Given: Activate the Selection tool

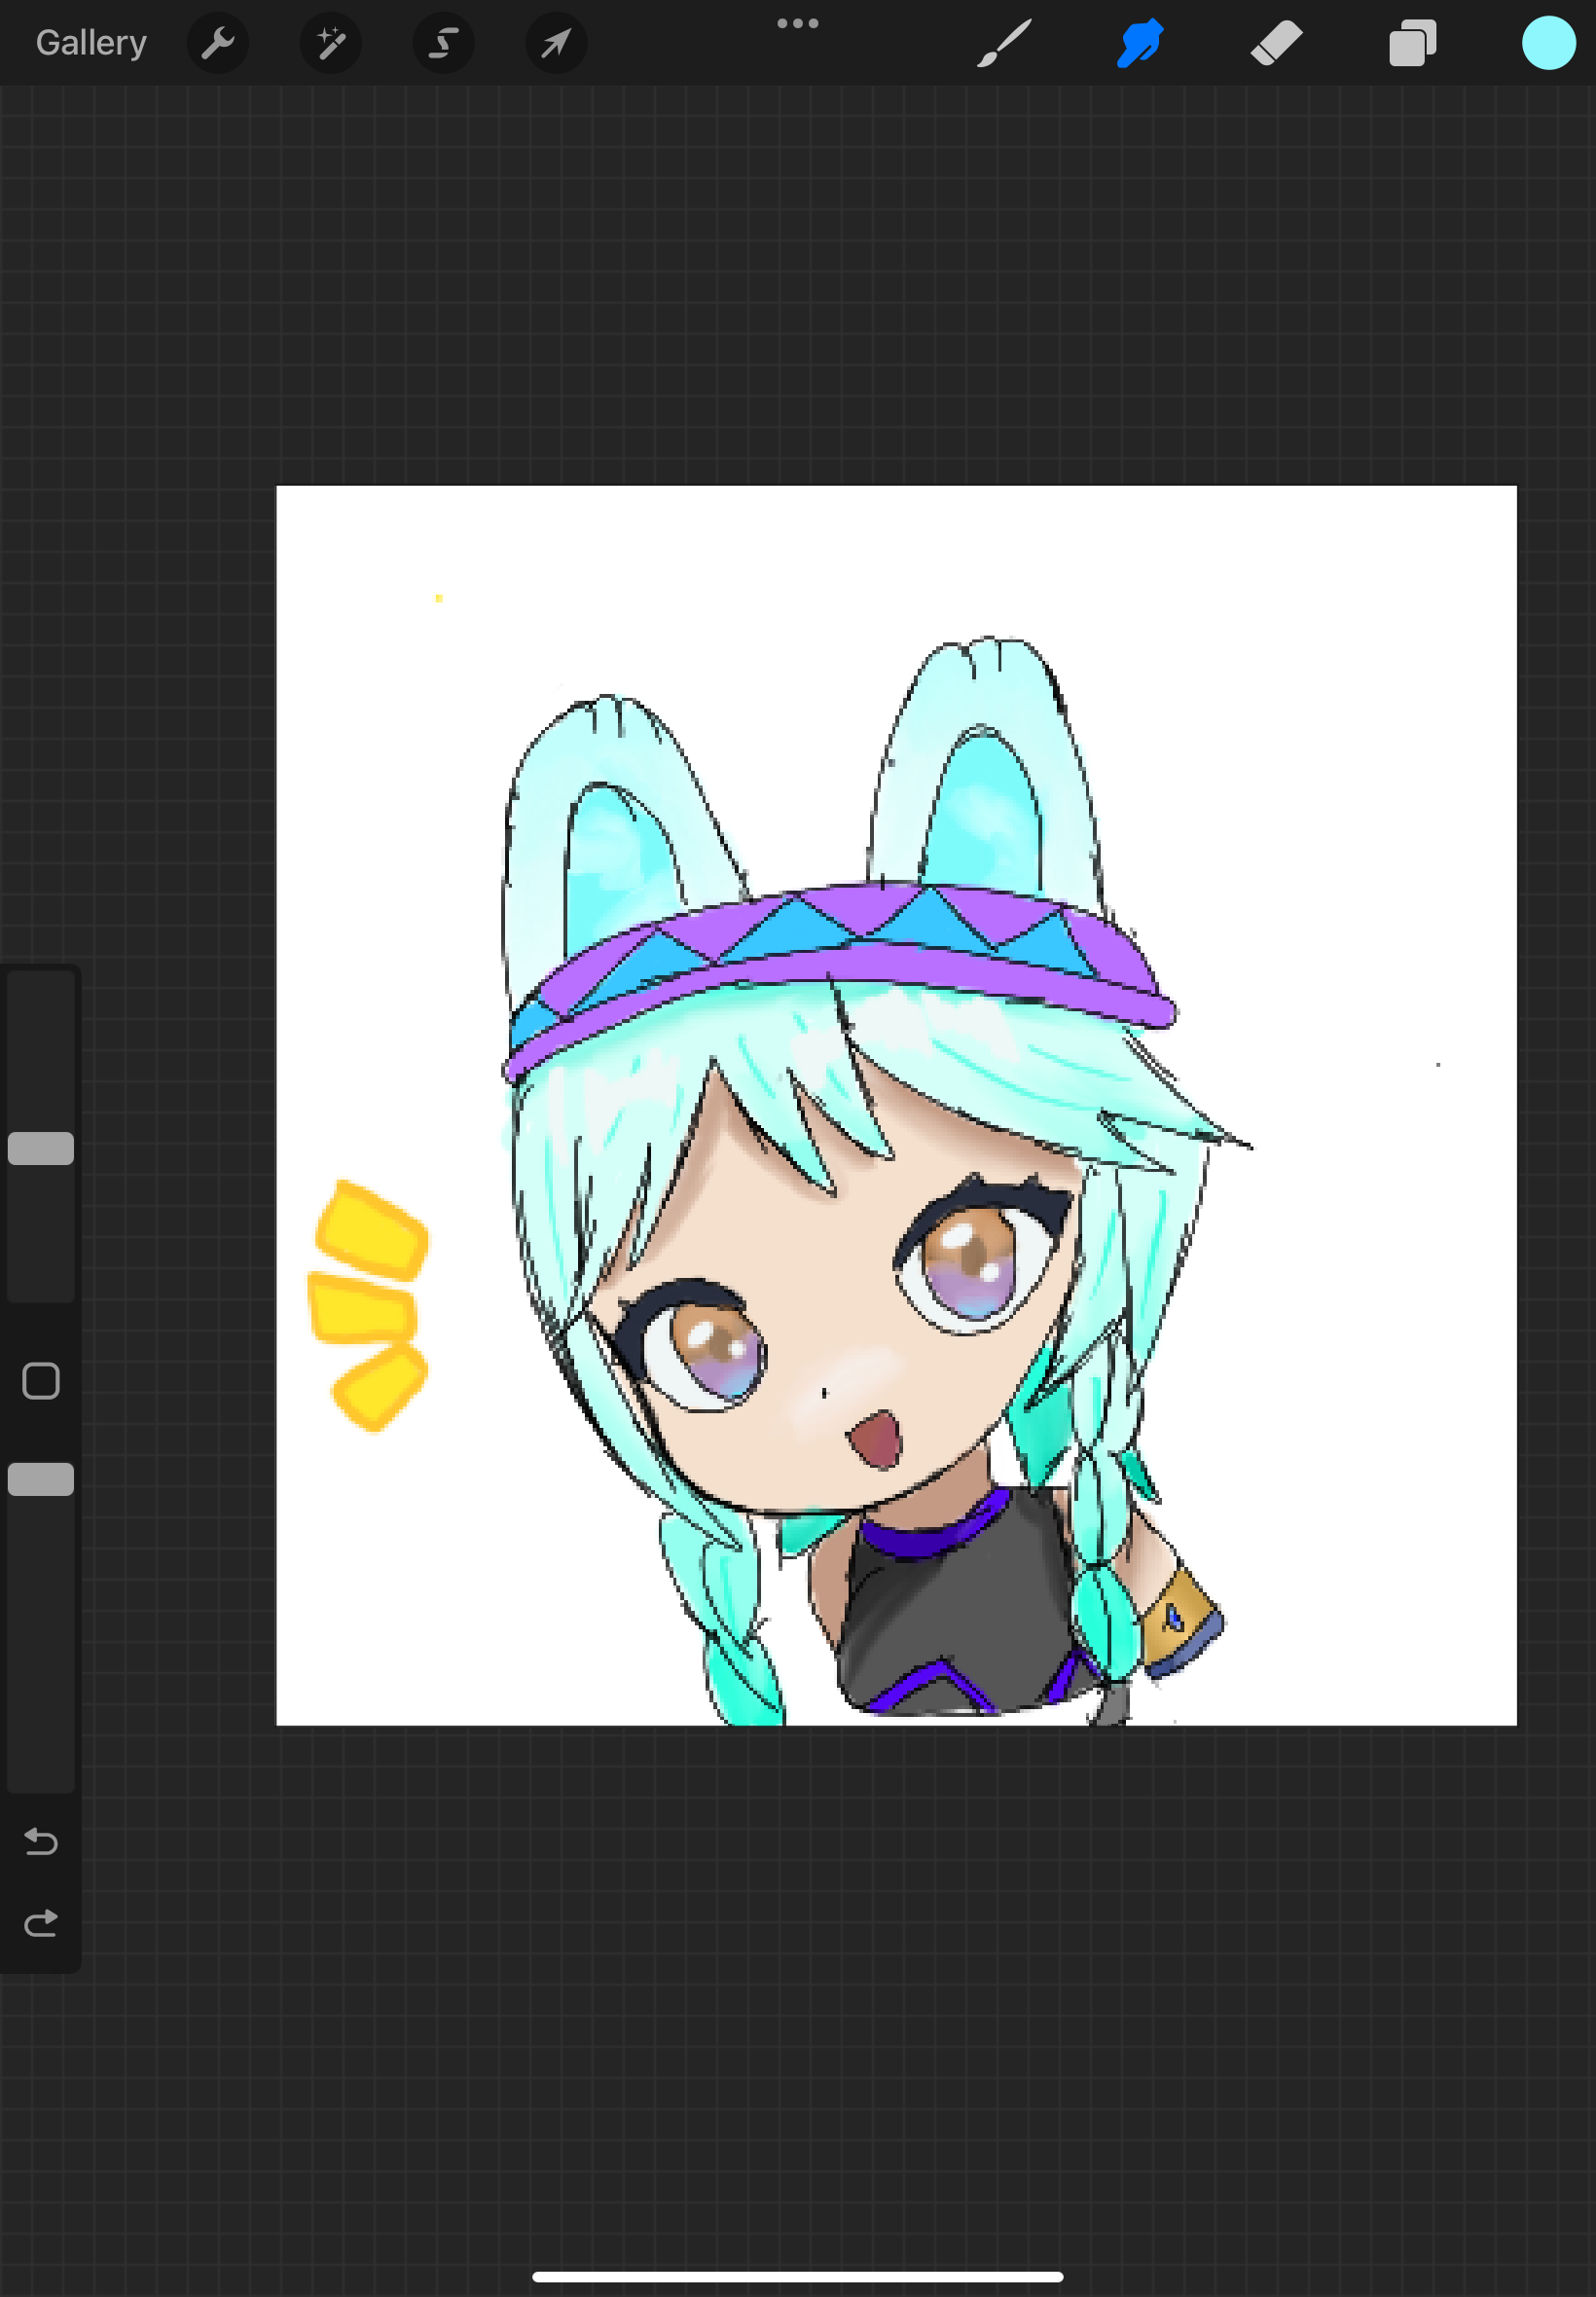Looking at the screenshot, I should 443,43.
